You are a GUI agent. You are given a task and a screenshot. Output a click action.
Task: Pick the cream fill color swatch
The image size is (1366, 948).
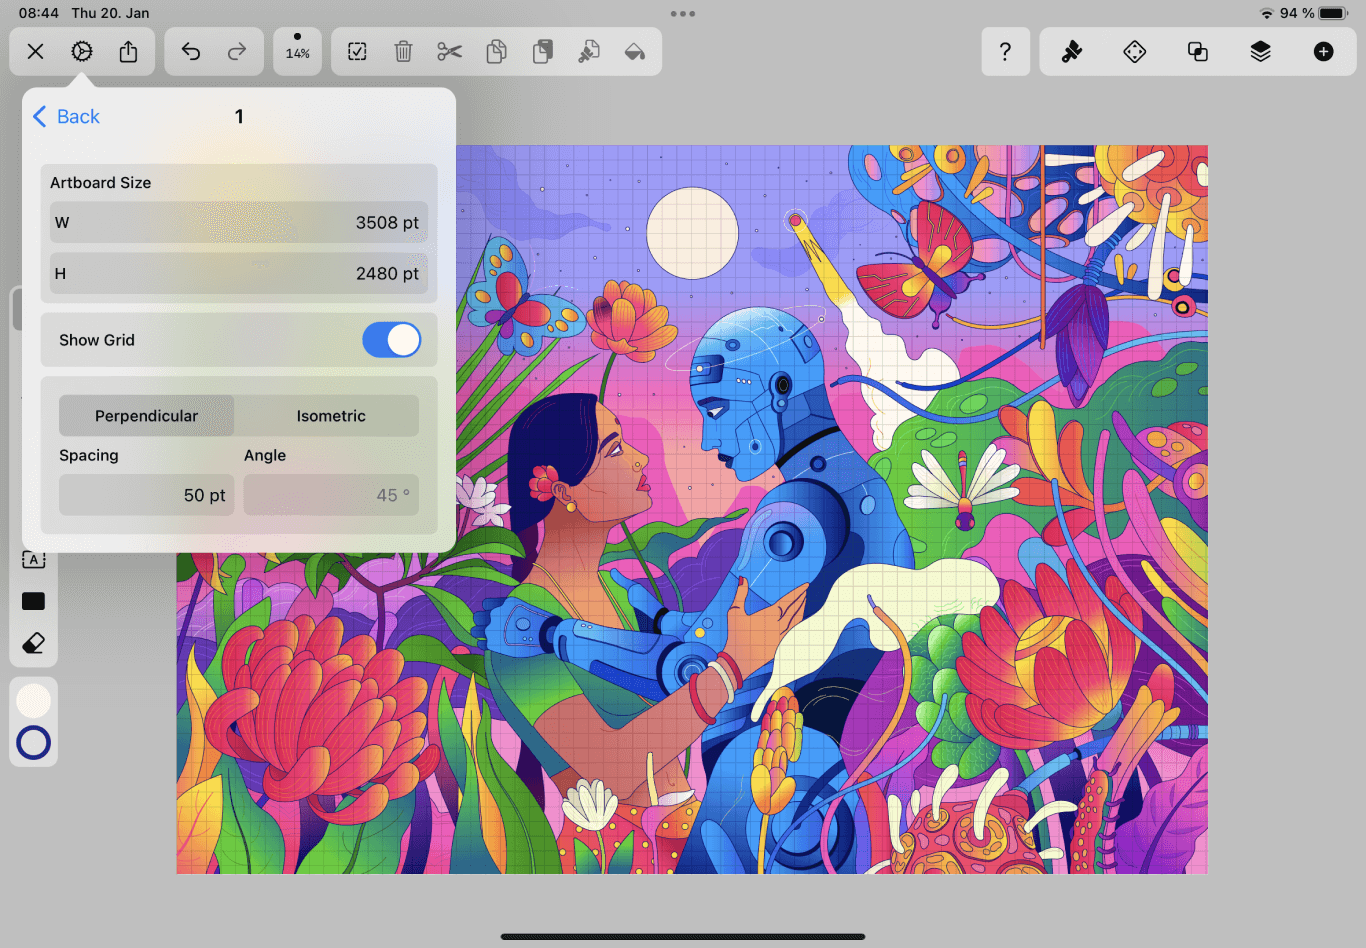pyautogui.click(x=34, y=701)
